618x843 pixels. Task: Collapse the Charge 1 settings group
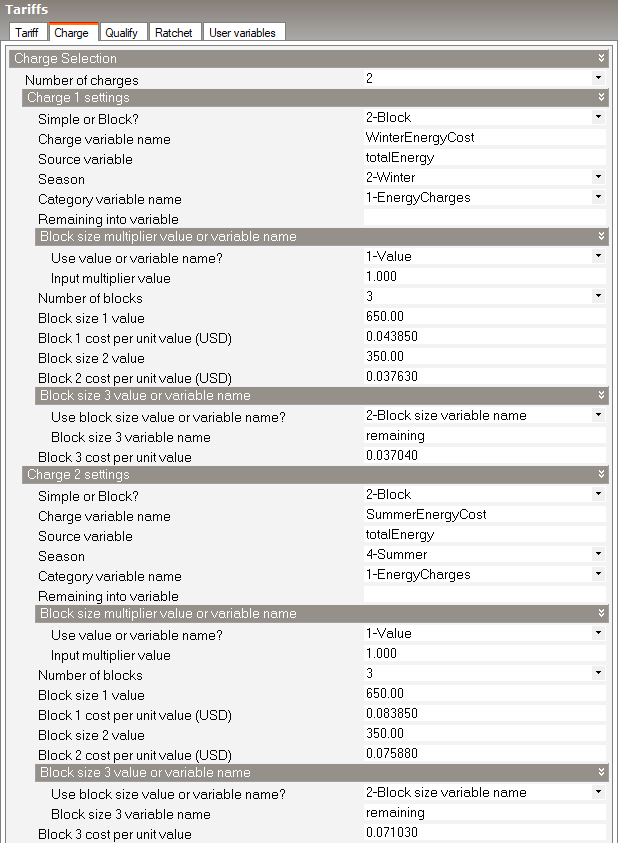[601, 97]
